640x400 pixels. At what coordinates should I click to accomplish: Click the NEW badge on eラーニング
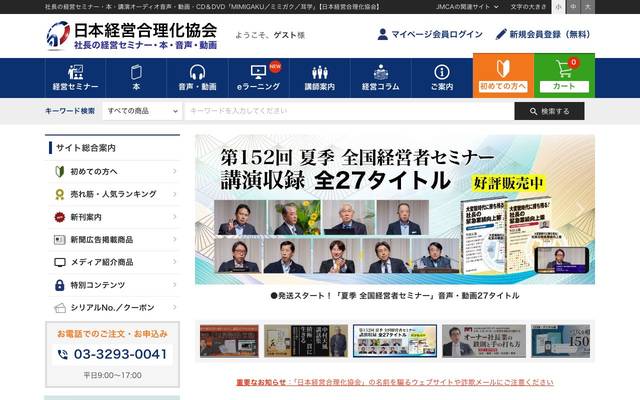click(x=276, y=66)
